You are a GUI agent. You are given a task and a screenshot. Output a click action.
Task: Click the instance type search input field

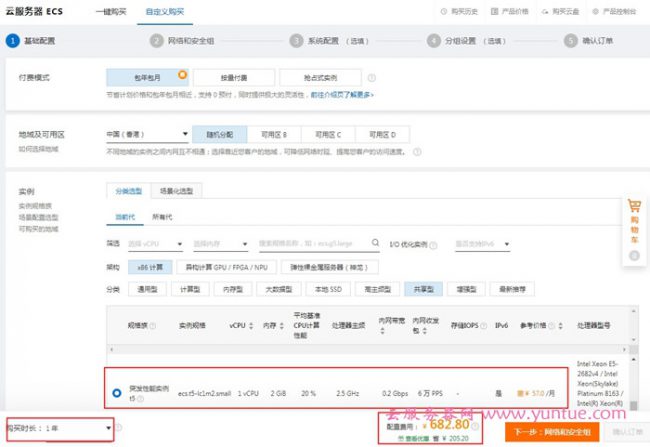pos(310,243)
